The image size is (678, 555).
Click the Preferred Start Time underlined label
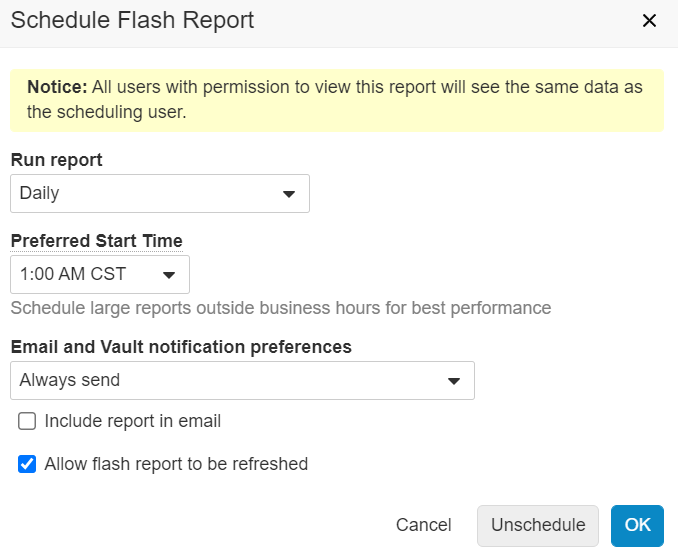[x=96, y=241]
